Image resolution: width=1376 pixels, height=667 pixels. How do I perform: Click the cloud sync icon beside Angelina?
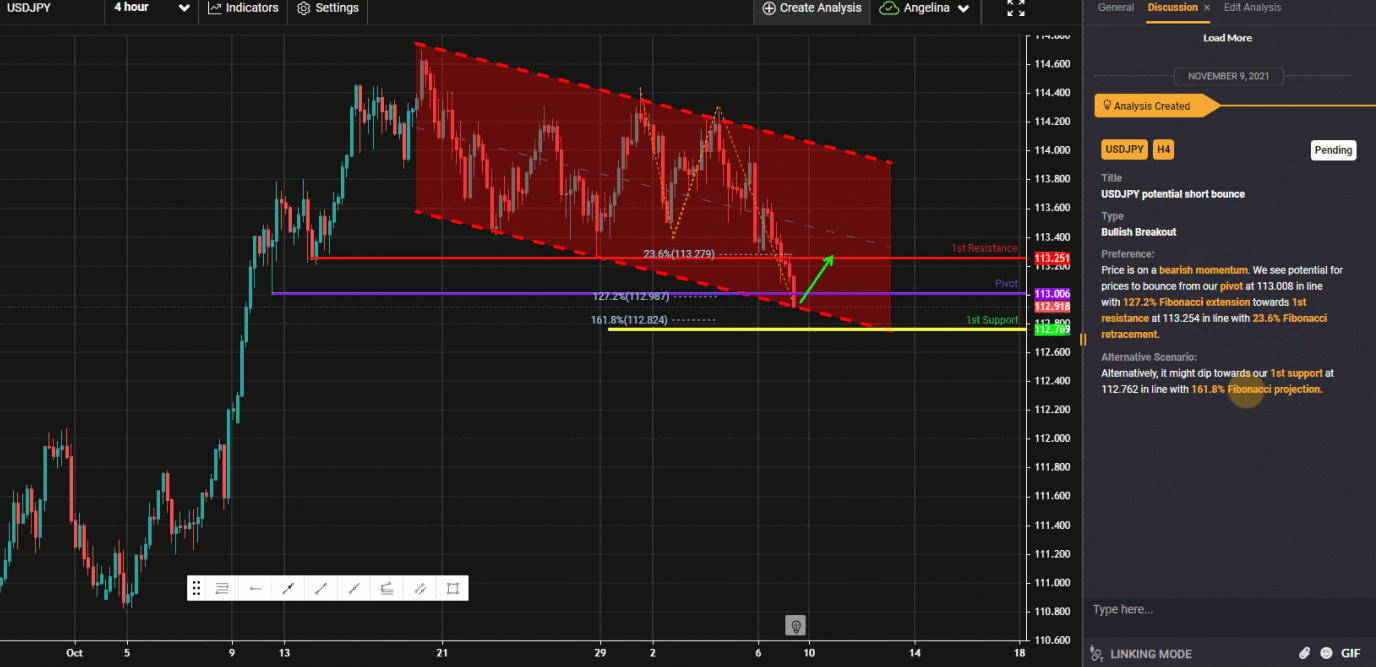click(888, 8)
